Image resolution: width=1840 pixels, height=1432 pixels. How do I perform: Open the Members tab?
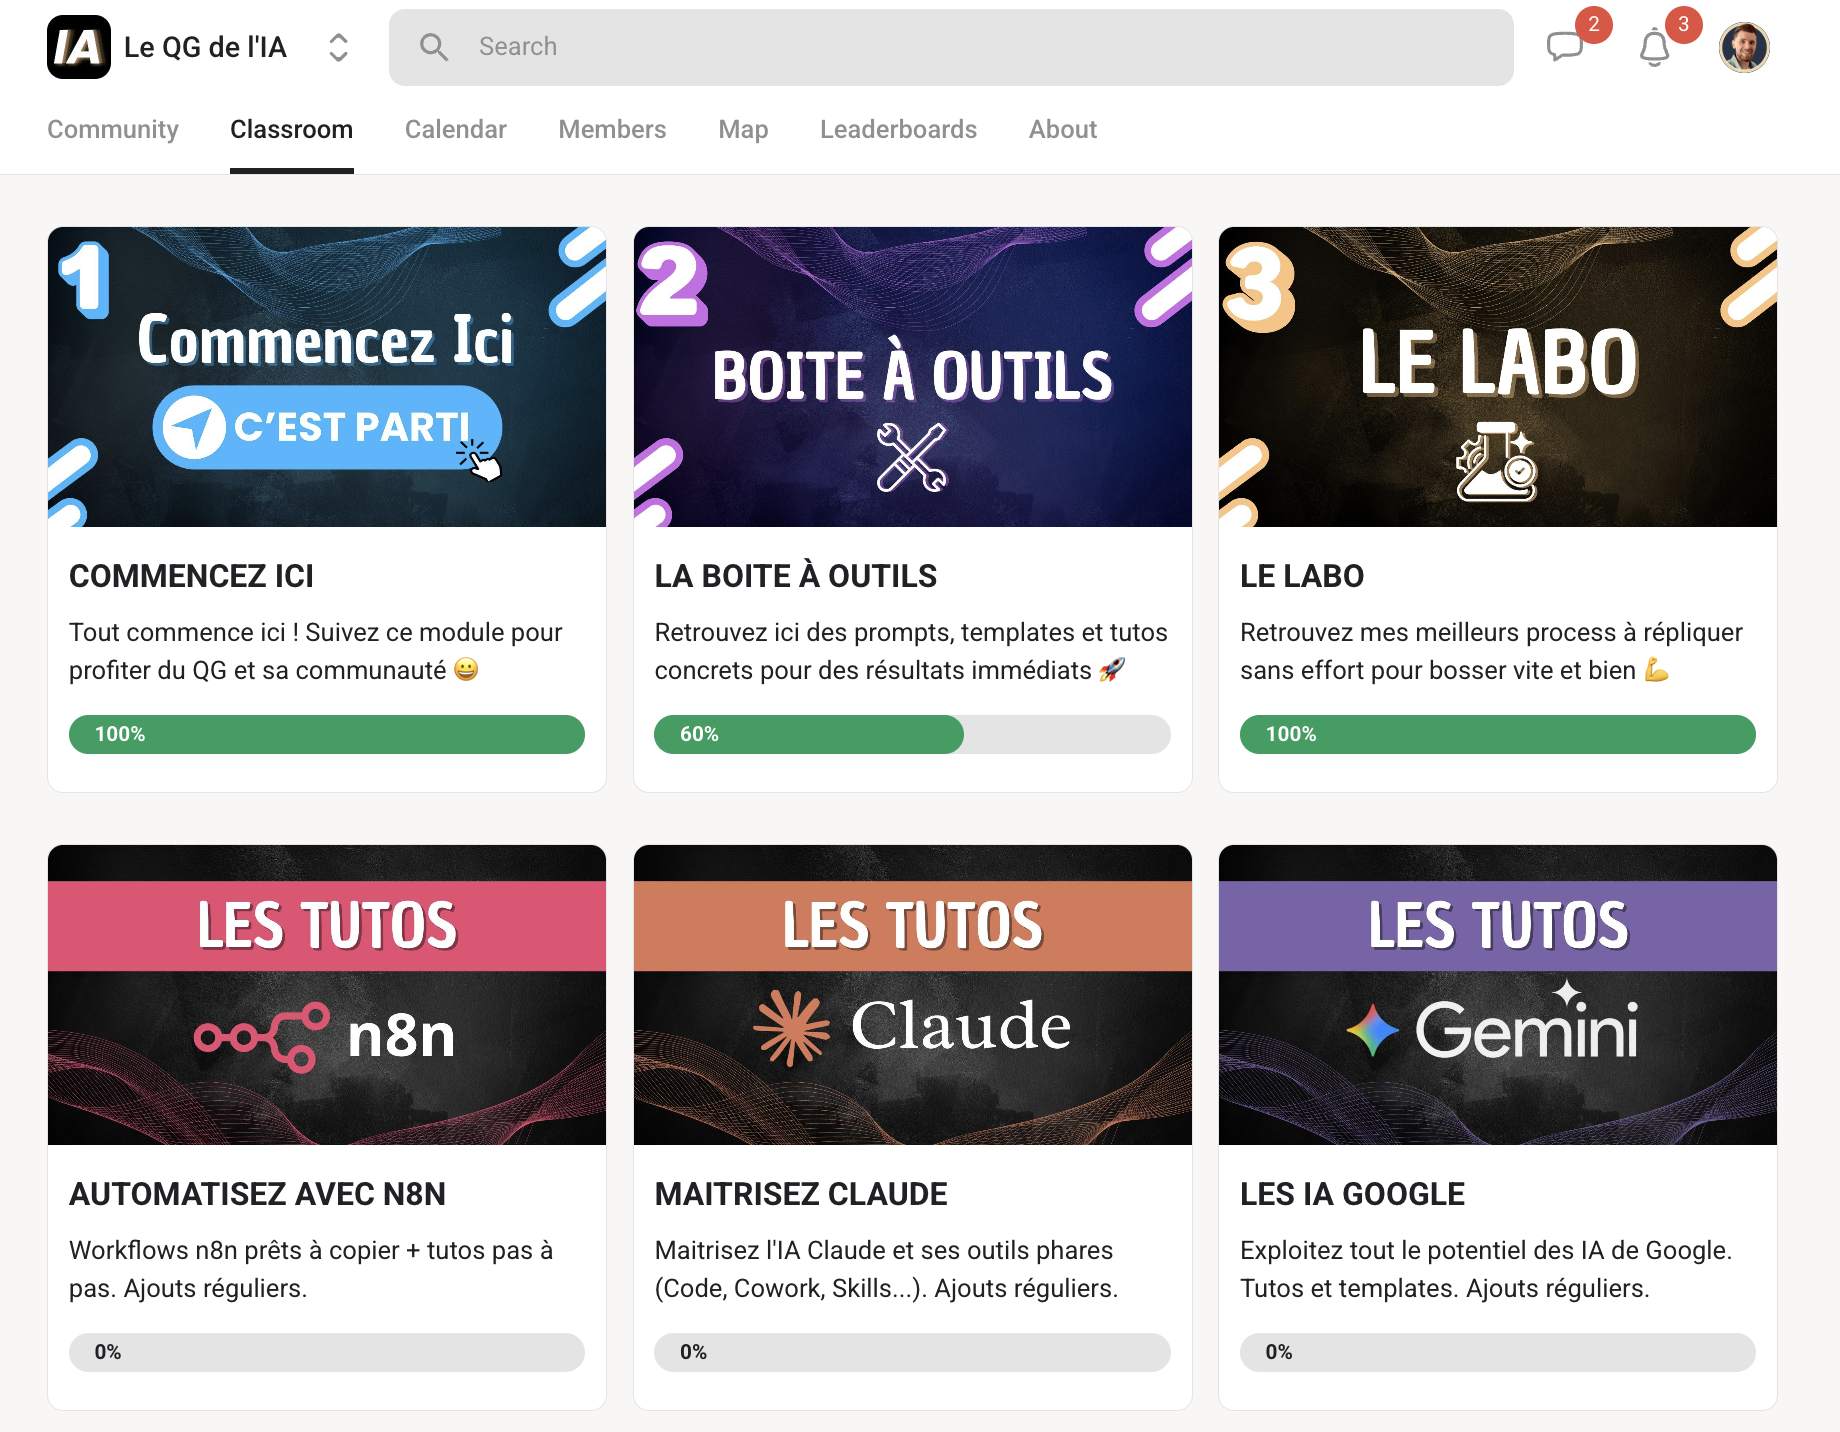pos(612,129)
